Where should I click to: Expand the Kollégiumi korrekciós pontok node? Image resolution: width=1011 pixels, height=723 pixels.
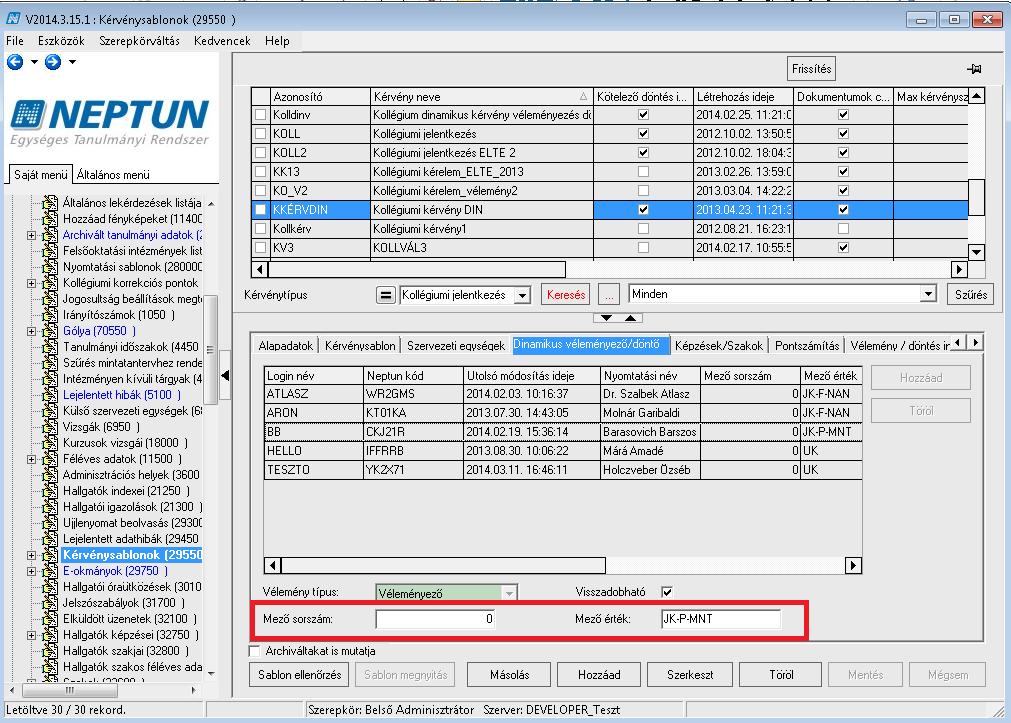31,283
